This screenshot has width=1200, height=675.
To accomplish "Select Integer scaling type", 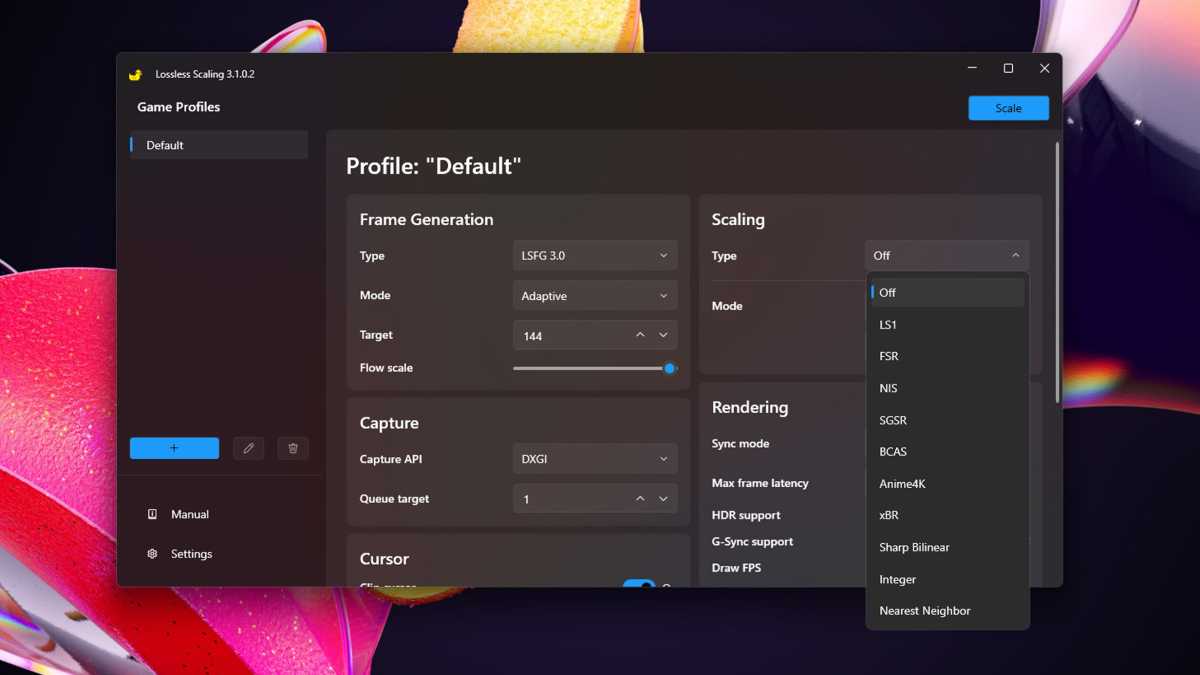I will [947, 579].
